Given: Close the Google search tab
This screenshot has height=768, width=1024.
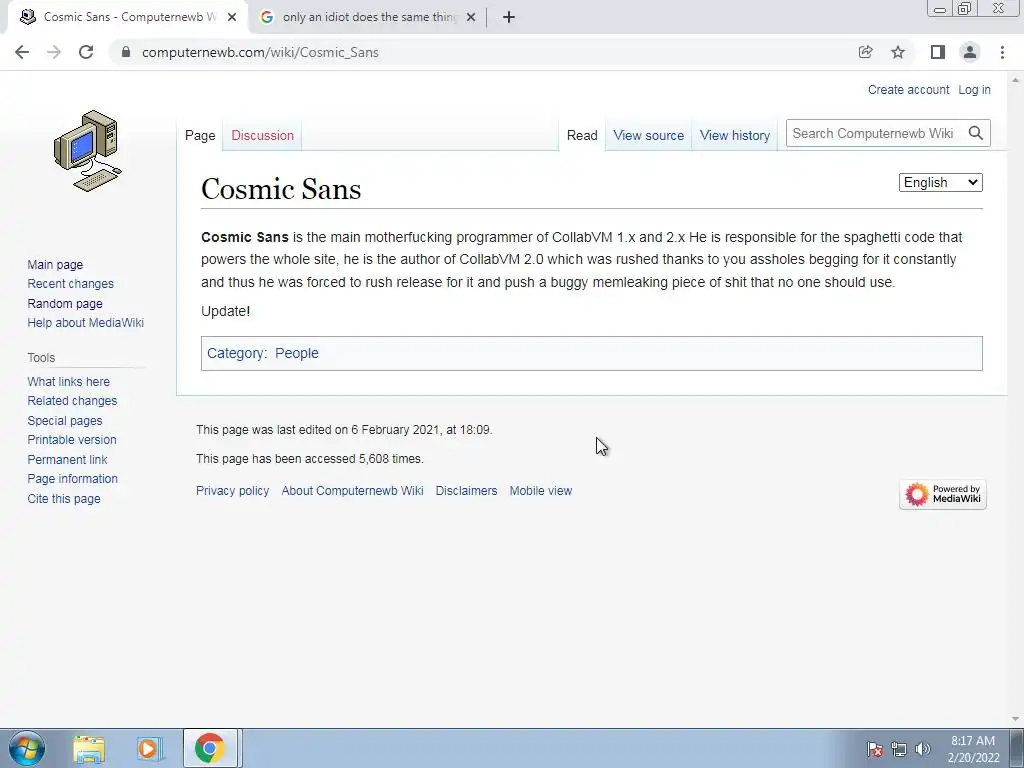Looking at the screenshot, I should [x=471, y=17].
